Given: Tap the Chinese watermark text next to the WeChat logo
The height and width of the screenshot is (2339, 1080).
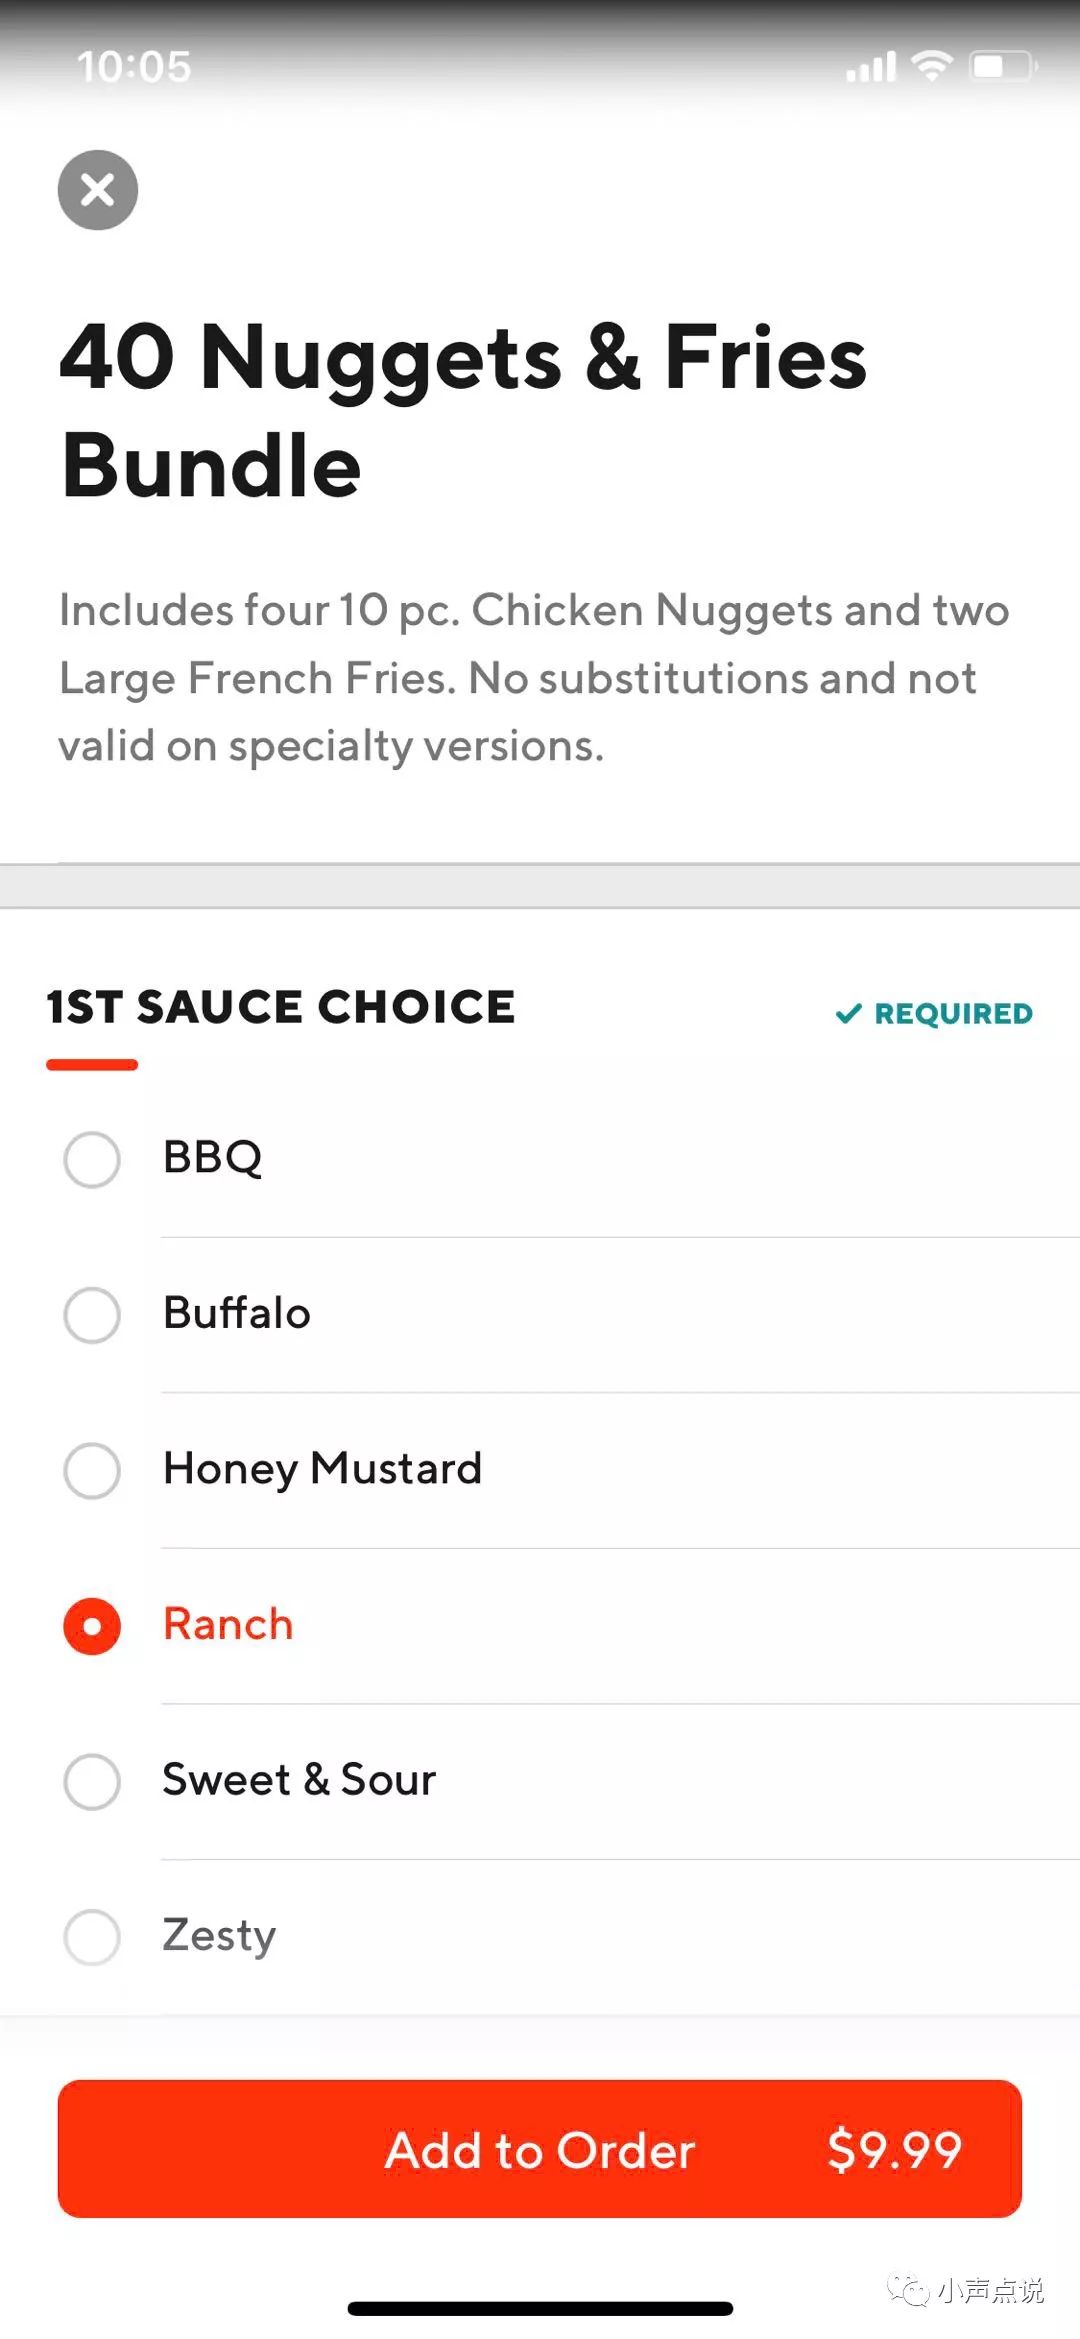Looking at the screenshot, I should [x=990, y=2290].
